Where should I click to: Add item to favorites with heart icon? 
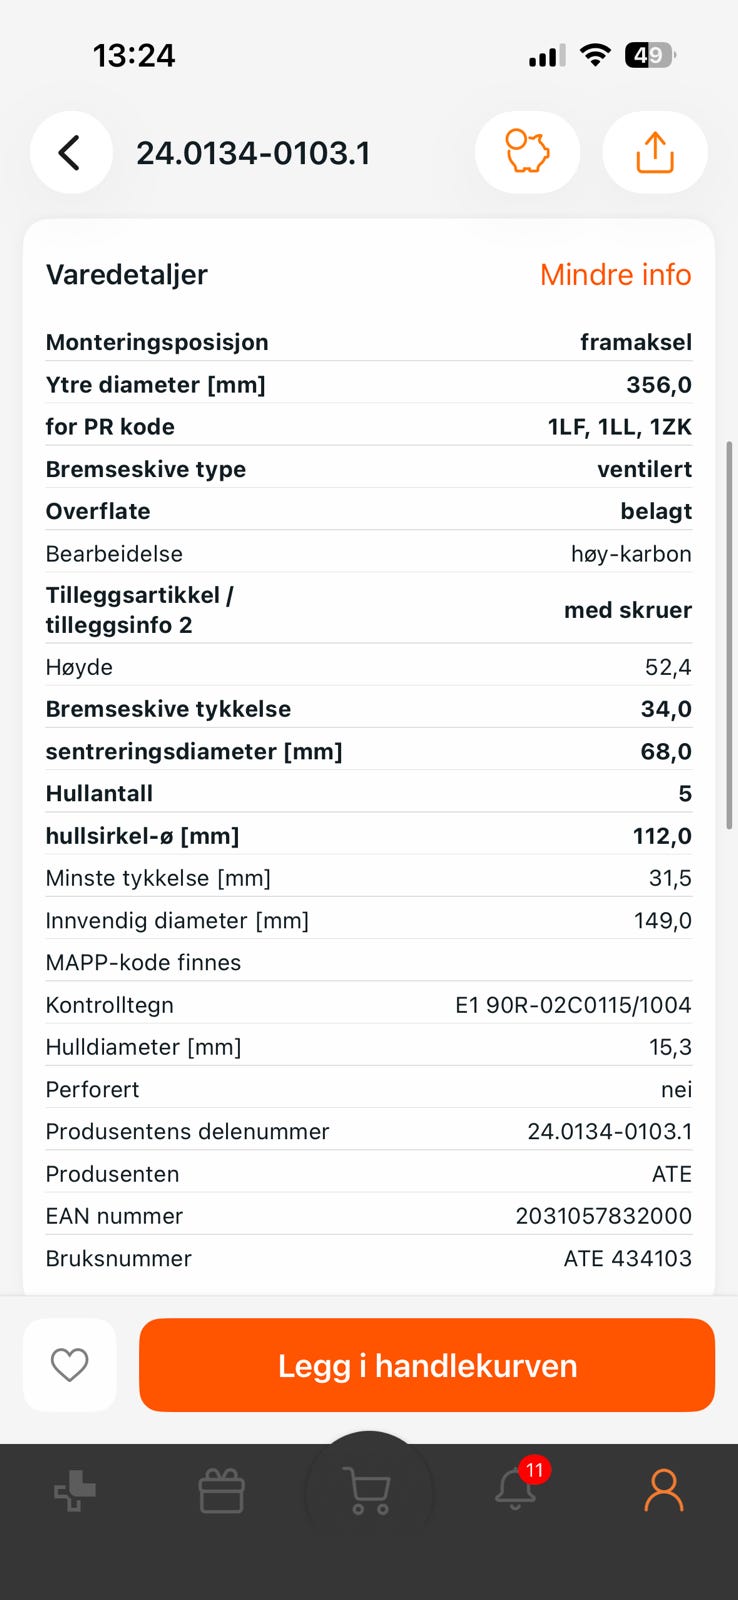pyautogui.click(x=70, y=1365)
